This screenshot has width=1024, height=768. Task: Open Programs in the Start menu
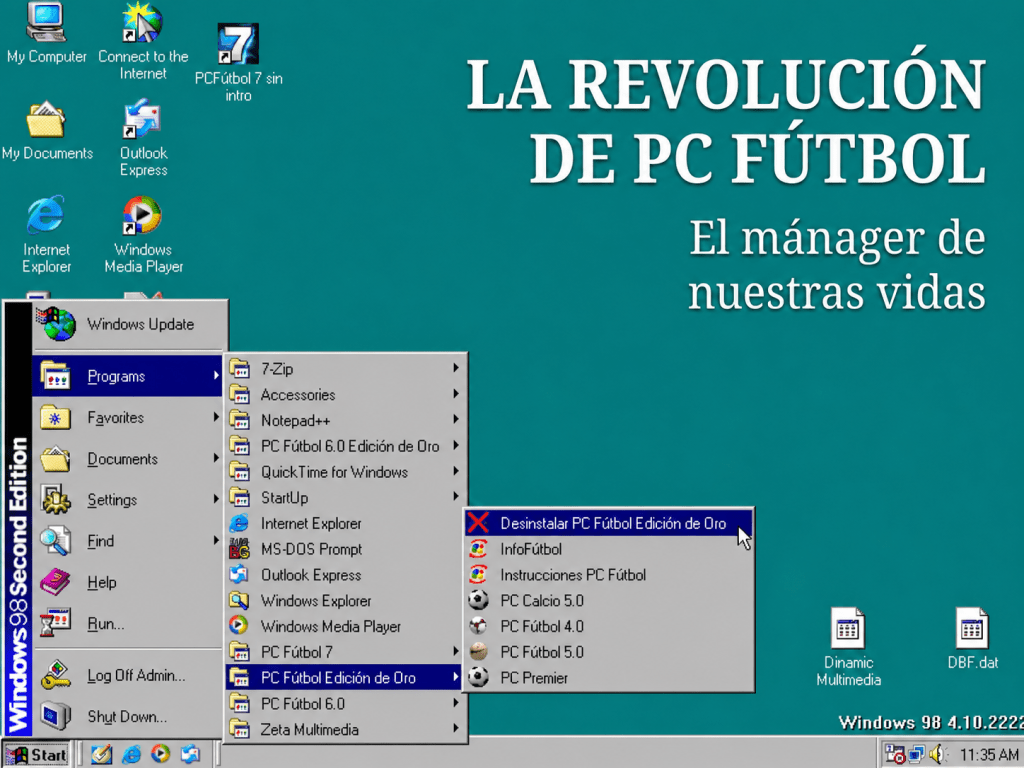coord(128,376)
